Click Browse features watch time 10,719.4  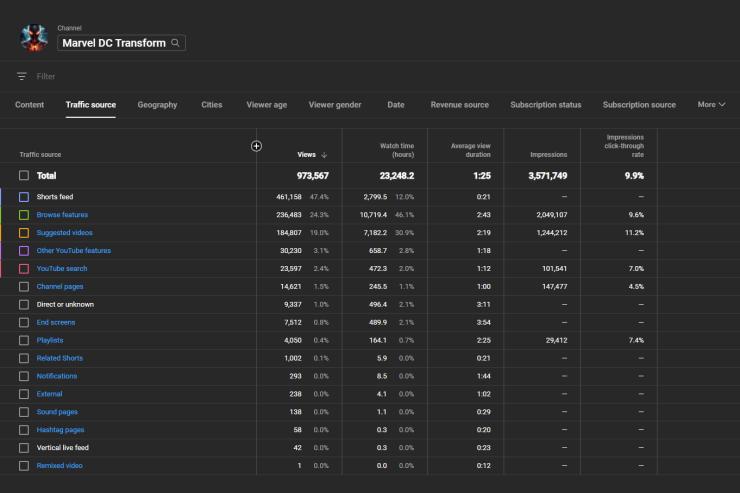(373, 215)
